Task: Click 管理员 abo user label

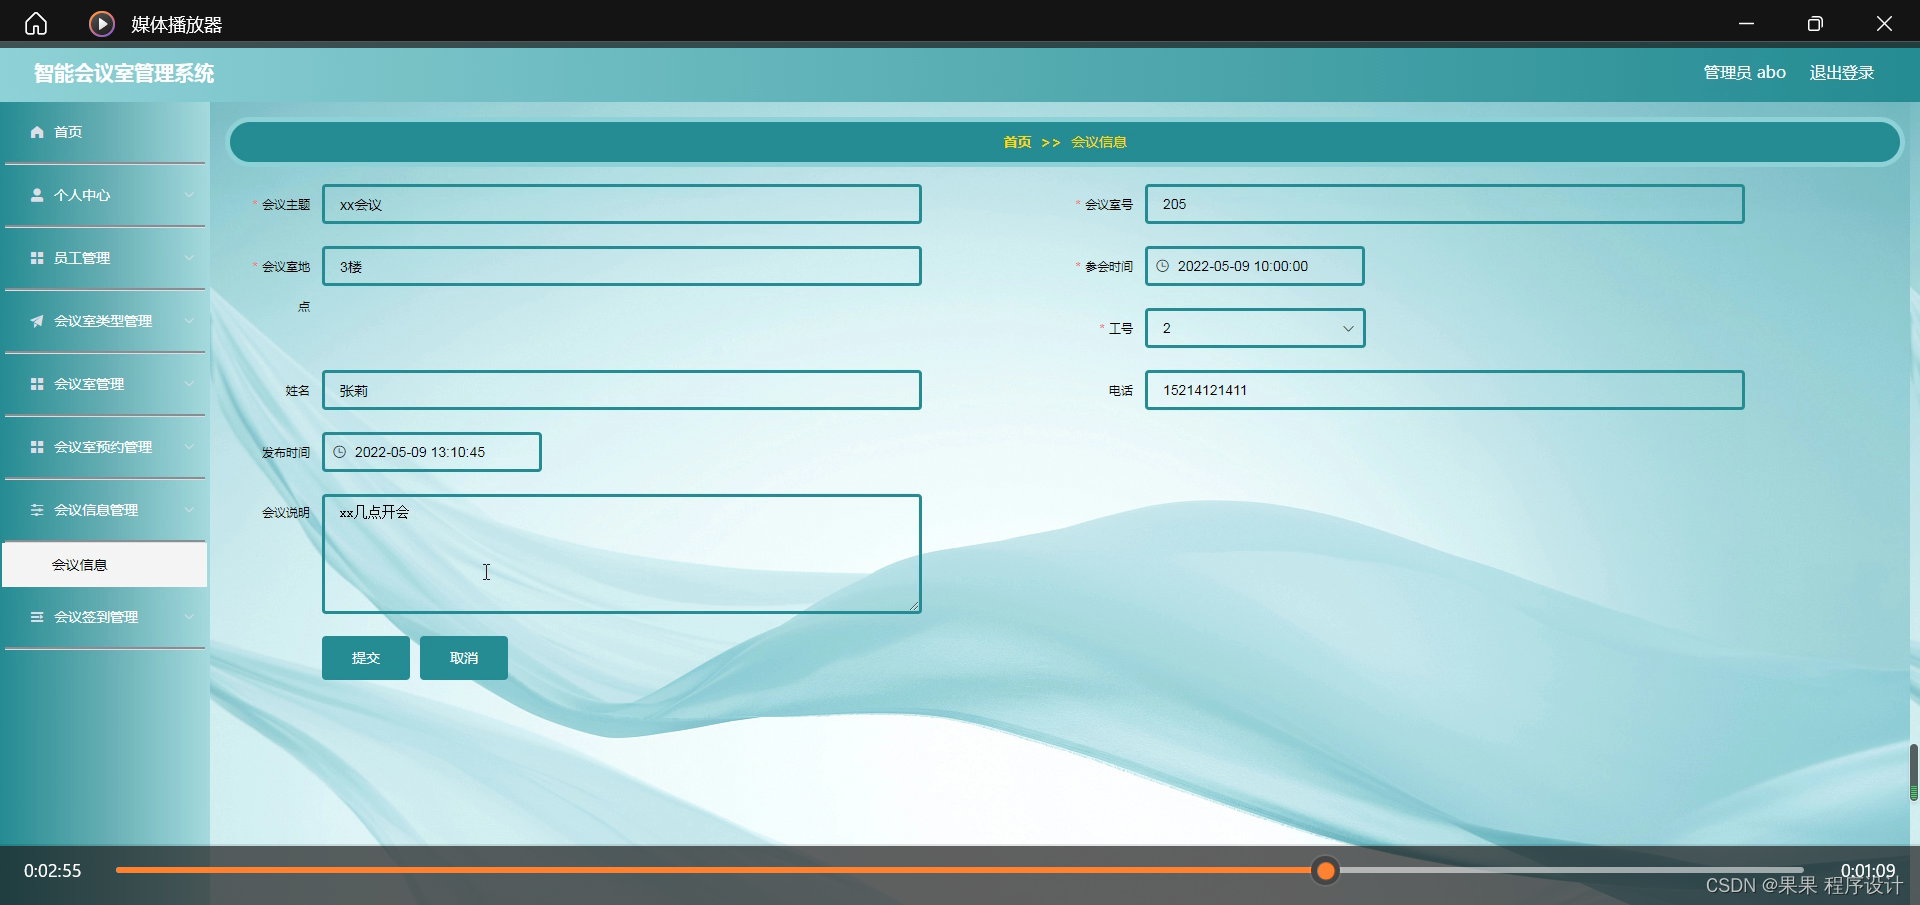Action: [x=1745, y=73]
